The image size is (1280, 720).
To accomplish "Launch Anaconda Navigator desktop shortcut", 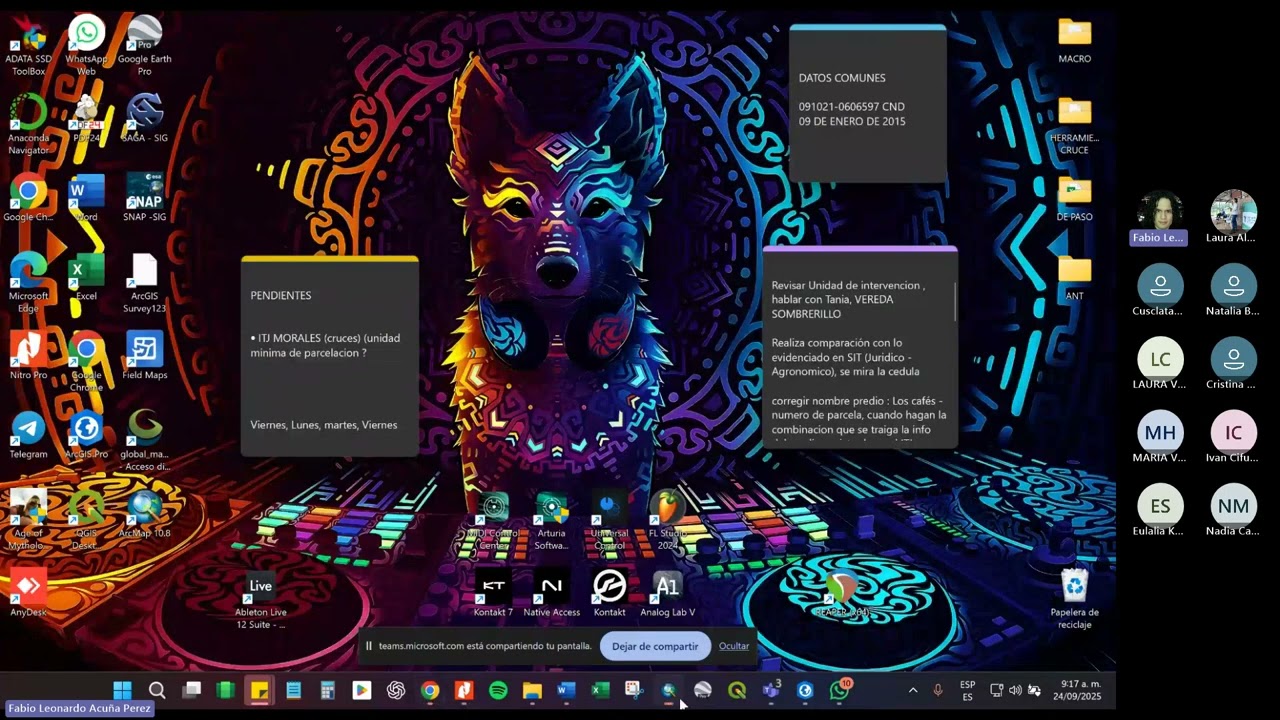I will (x=28, y=124).
